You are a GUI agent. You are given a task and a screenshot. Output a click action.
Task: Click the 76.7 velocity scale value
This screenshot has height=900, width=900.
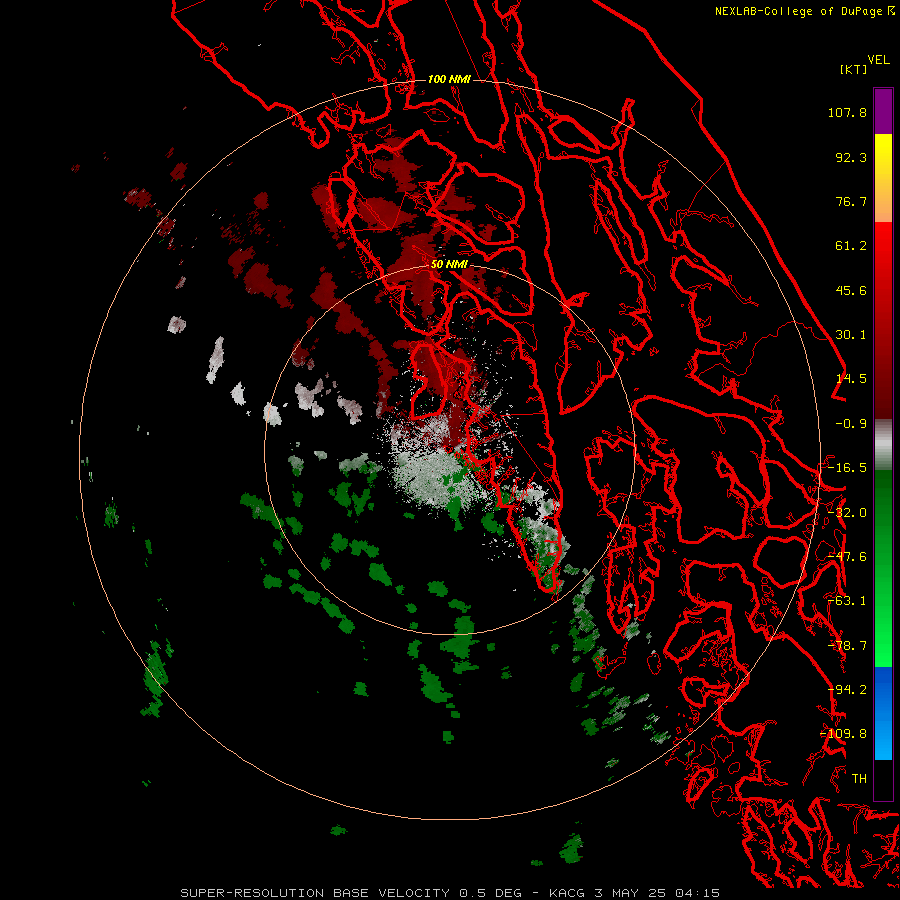pos(851,201)
